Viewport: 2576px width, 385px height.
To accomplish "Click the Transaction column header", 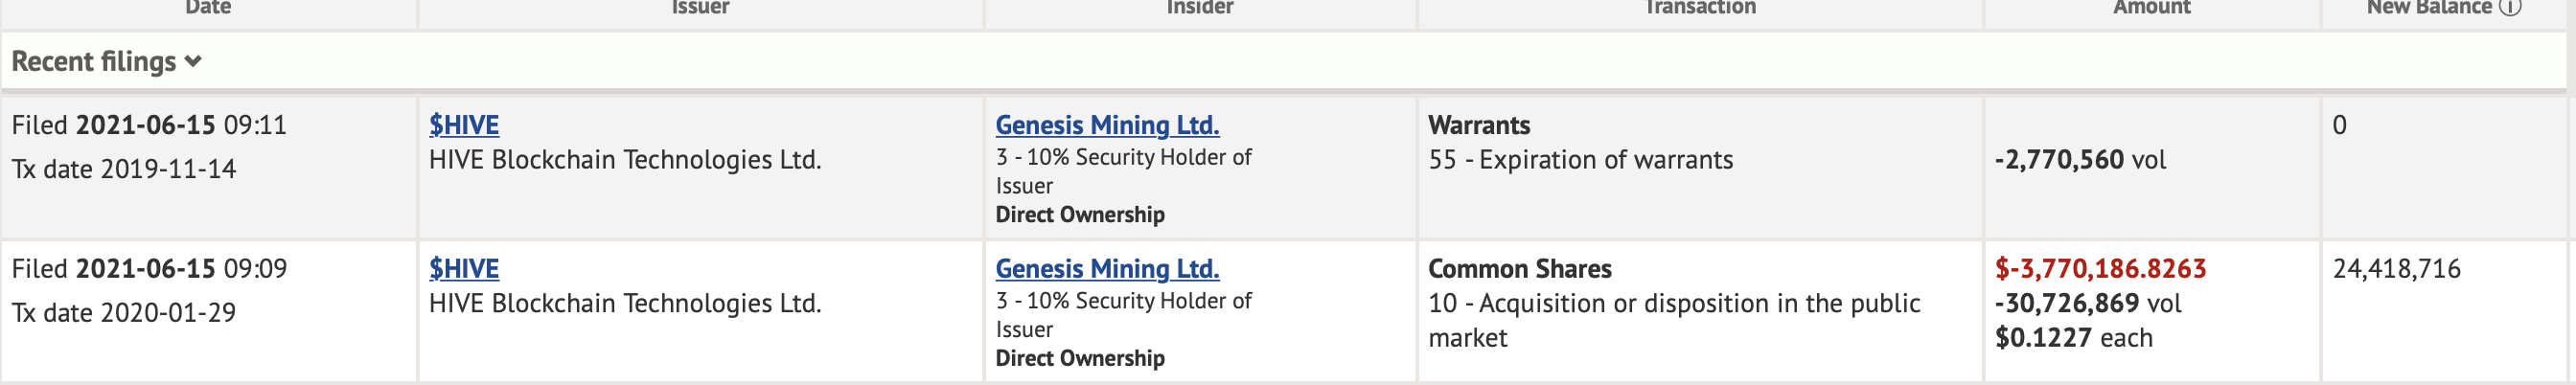I will click(x=1700, y=7).
